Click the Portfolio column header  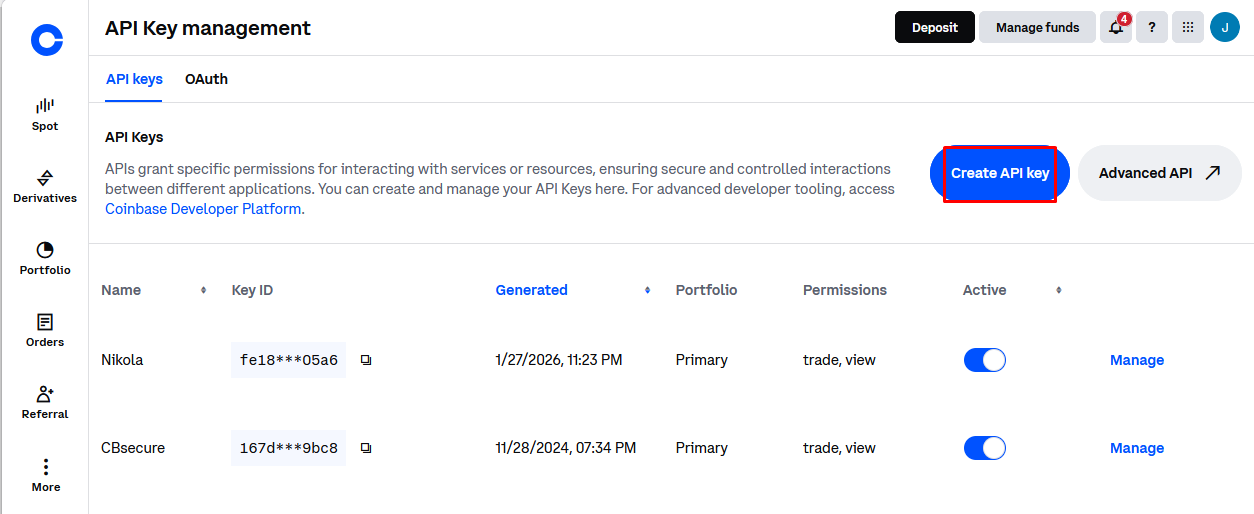706,290
